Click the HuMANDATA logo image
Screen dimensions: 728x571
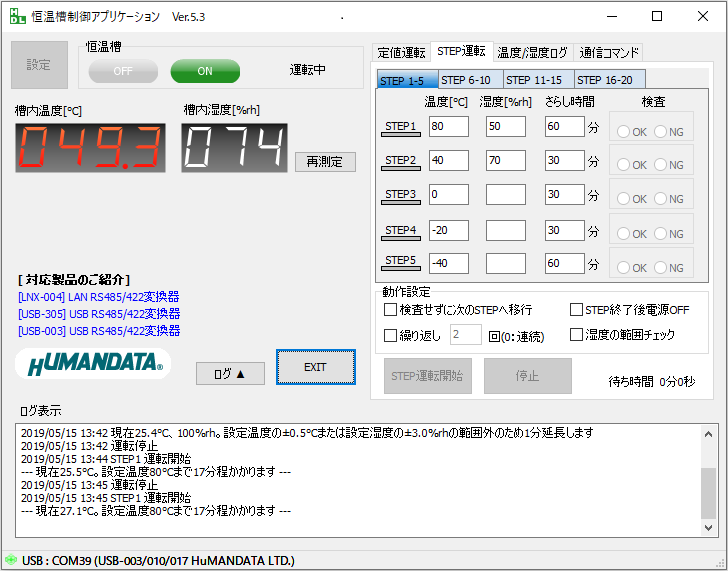pyautogui.click(x=93, y=365)
